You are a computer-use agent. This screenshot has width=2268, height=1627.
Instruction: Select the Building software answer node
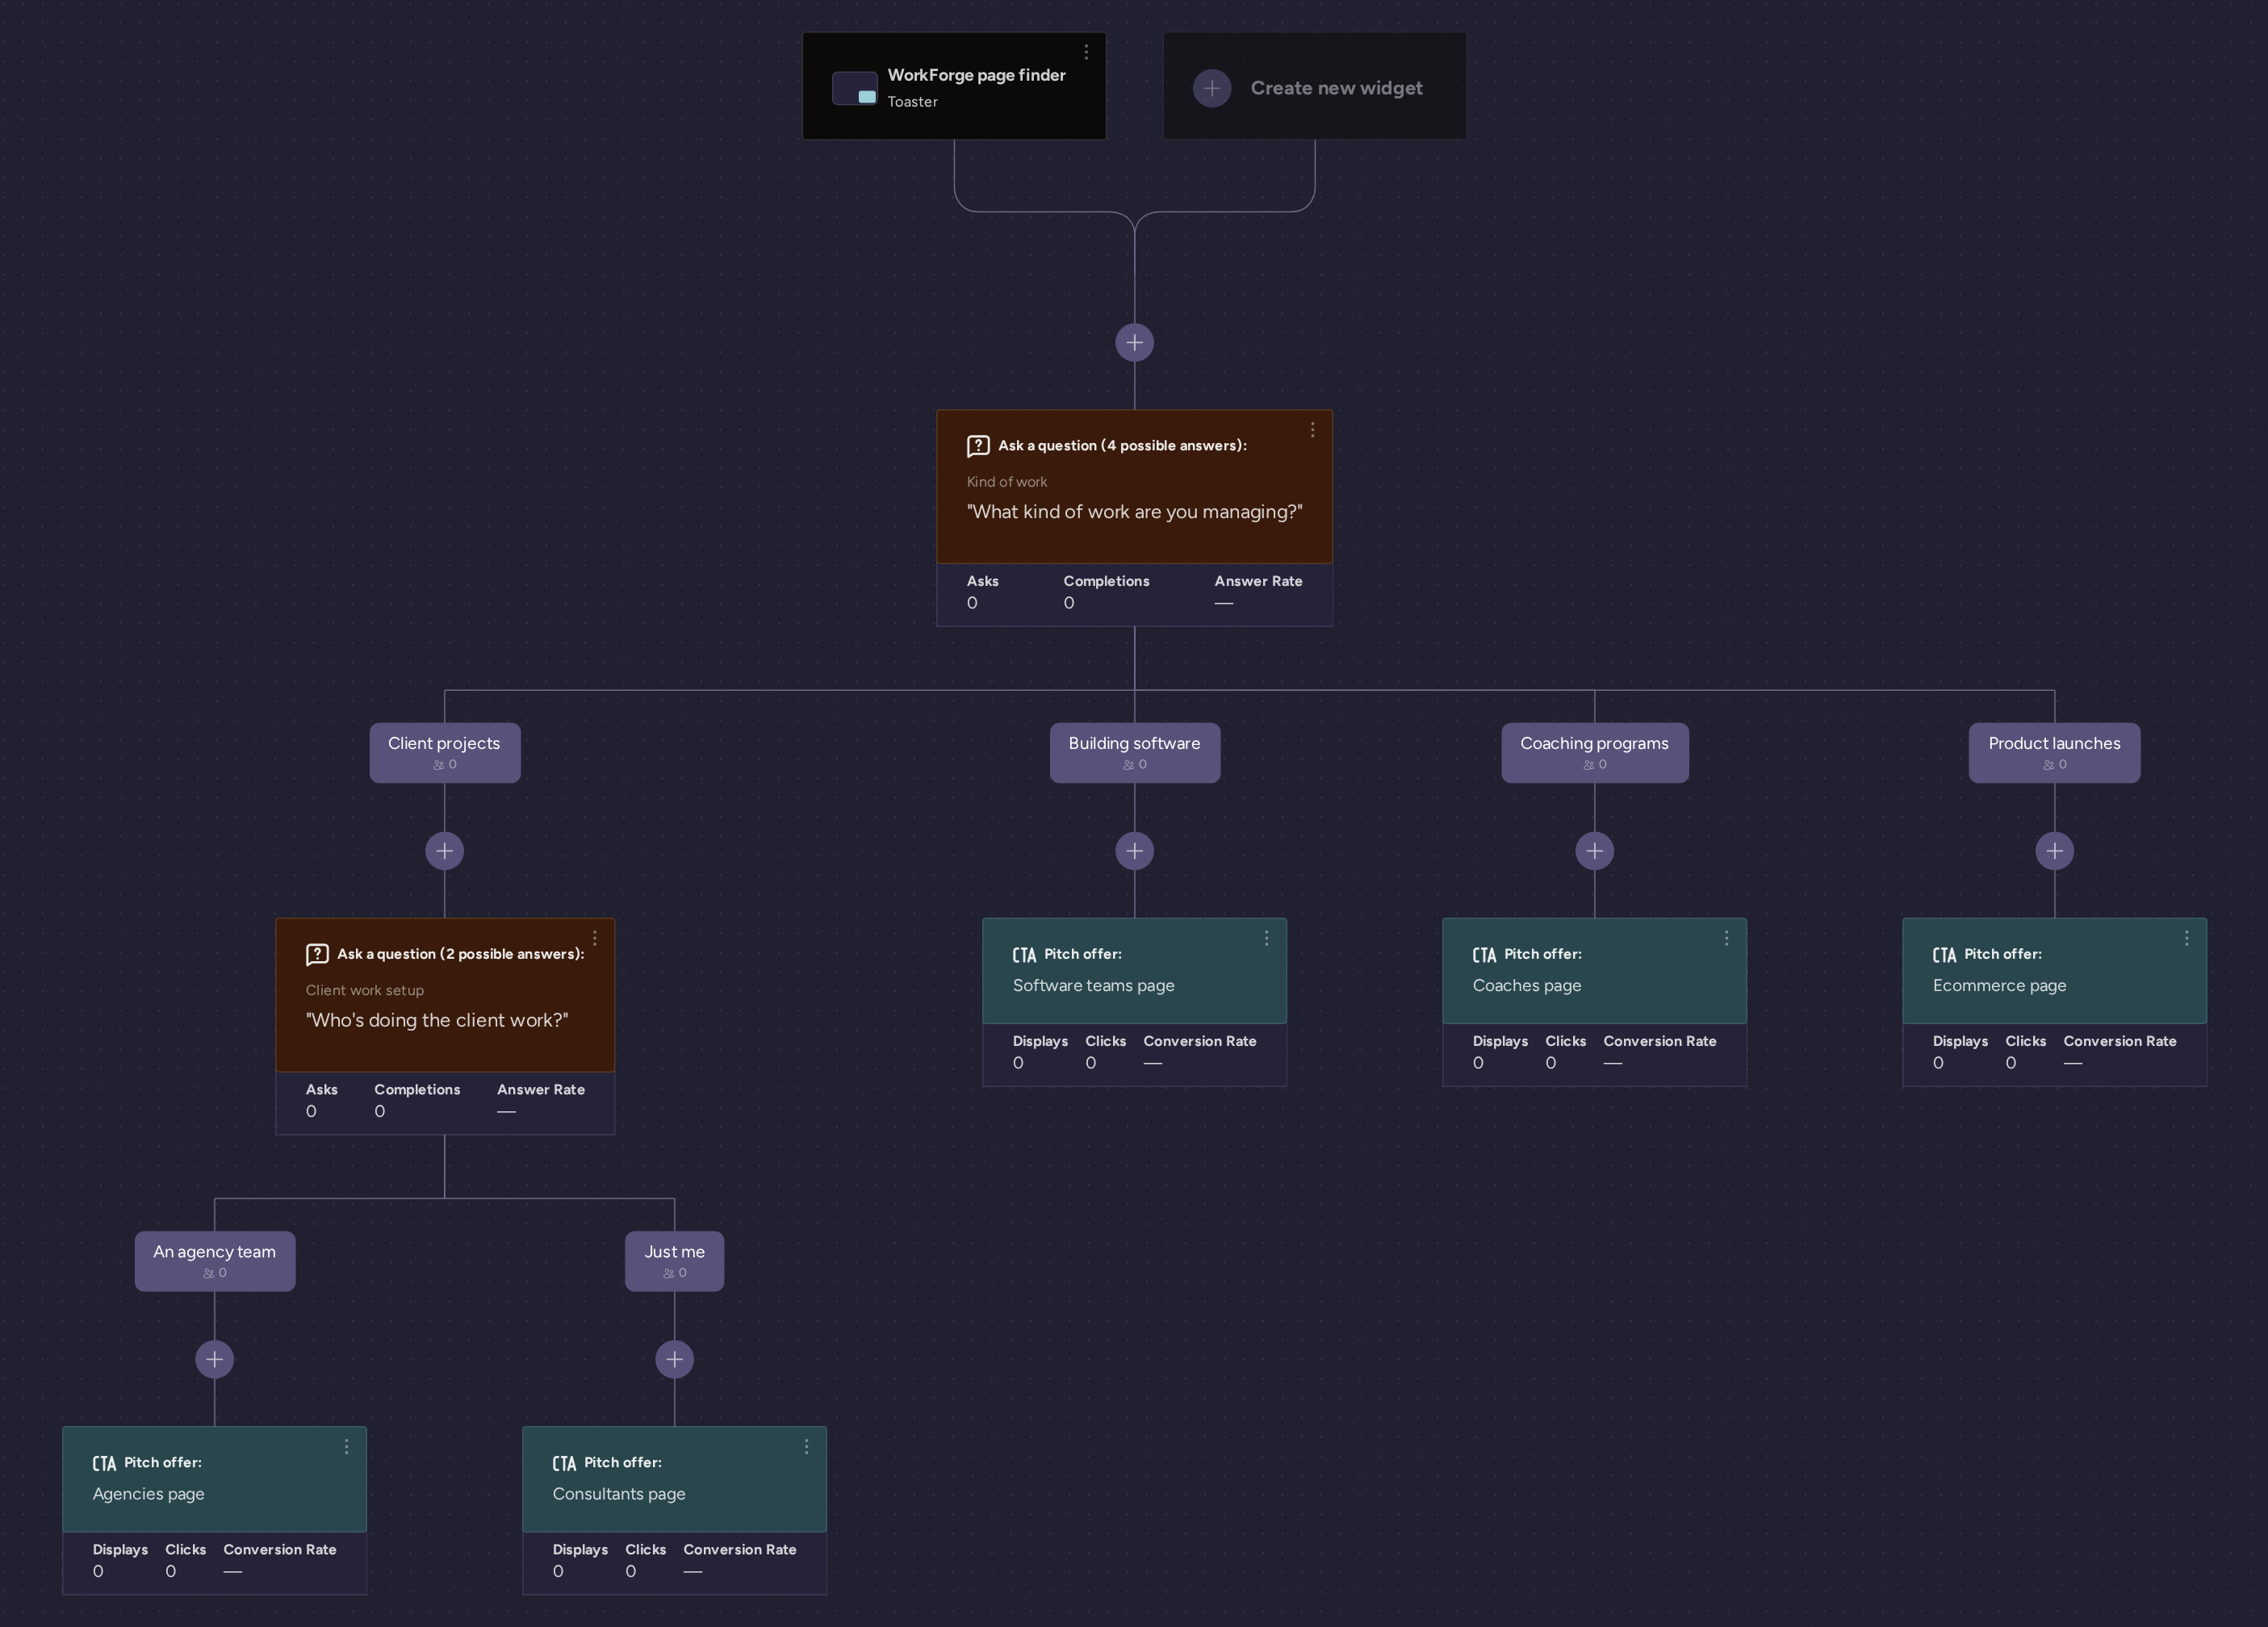click(x=1134, y=752)
